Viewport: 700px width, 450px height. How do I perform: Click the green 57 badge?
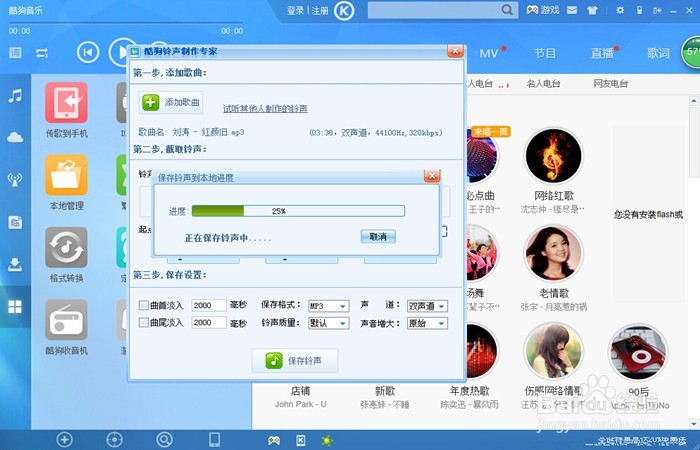(691, 52)
